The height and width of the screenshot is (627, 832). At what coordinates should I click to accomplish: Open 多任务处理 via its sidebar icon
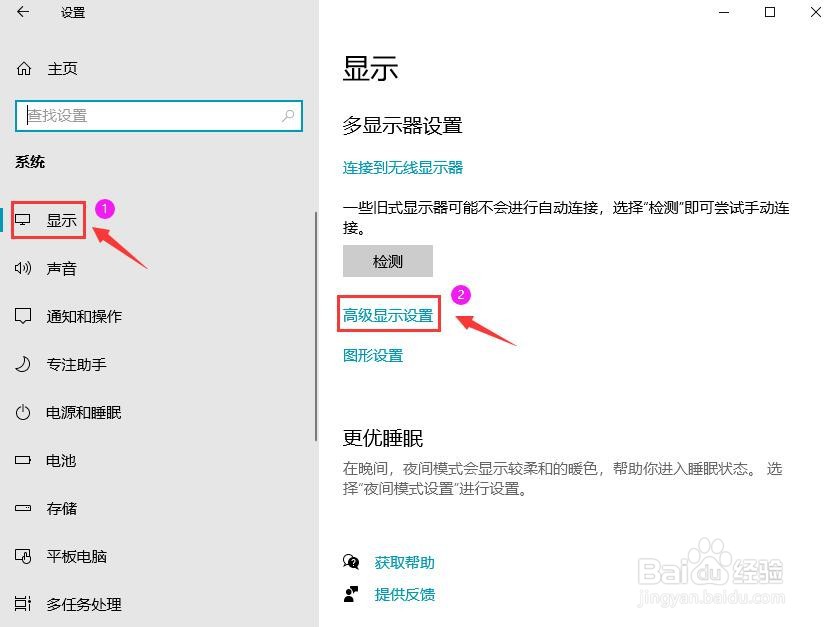(25, 604)
